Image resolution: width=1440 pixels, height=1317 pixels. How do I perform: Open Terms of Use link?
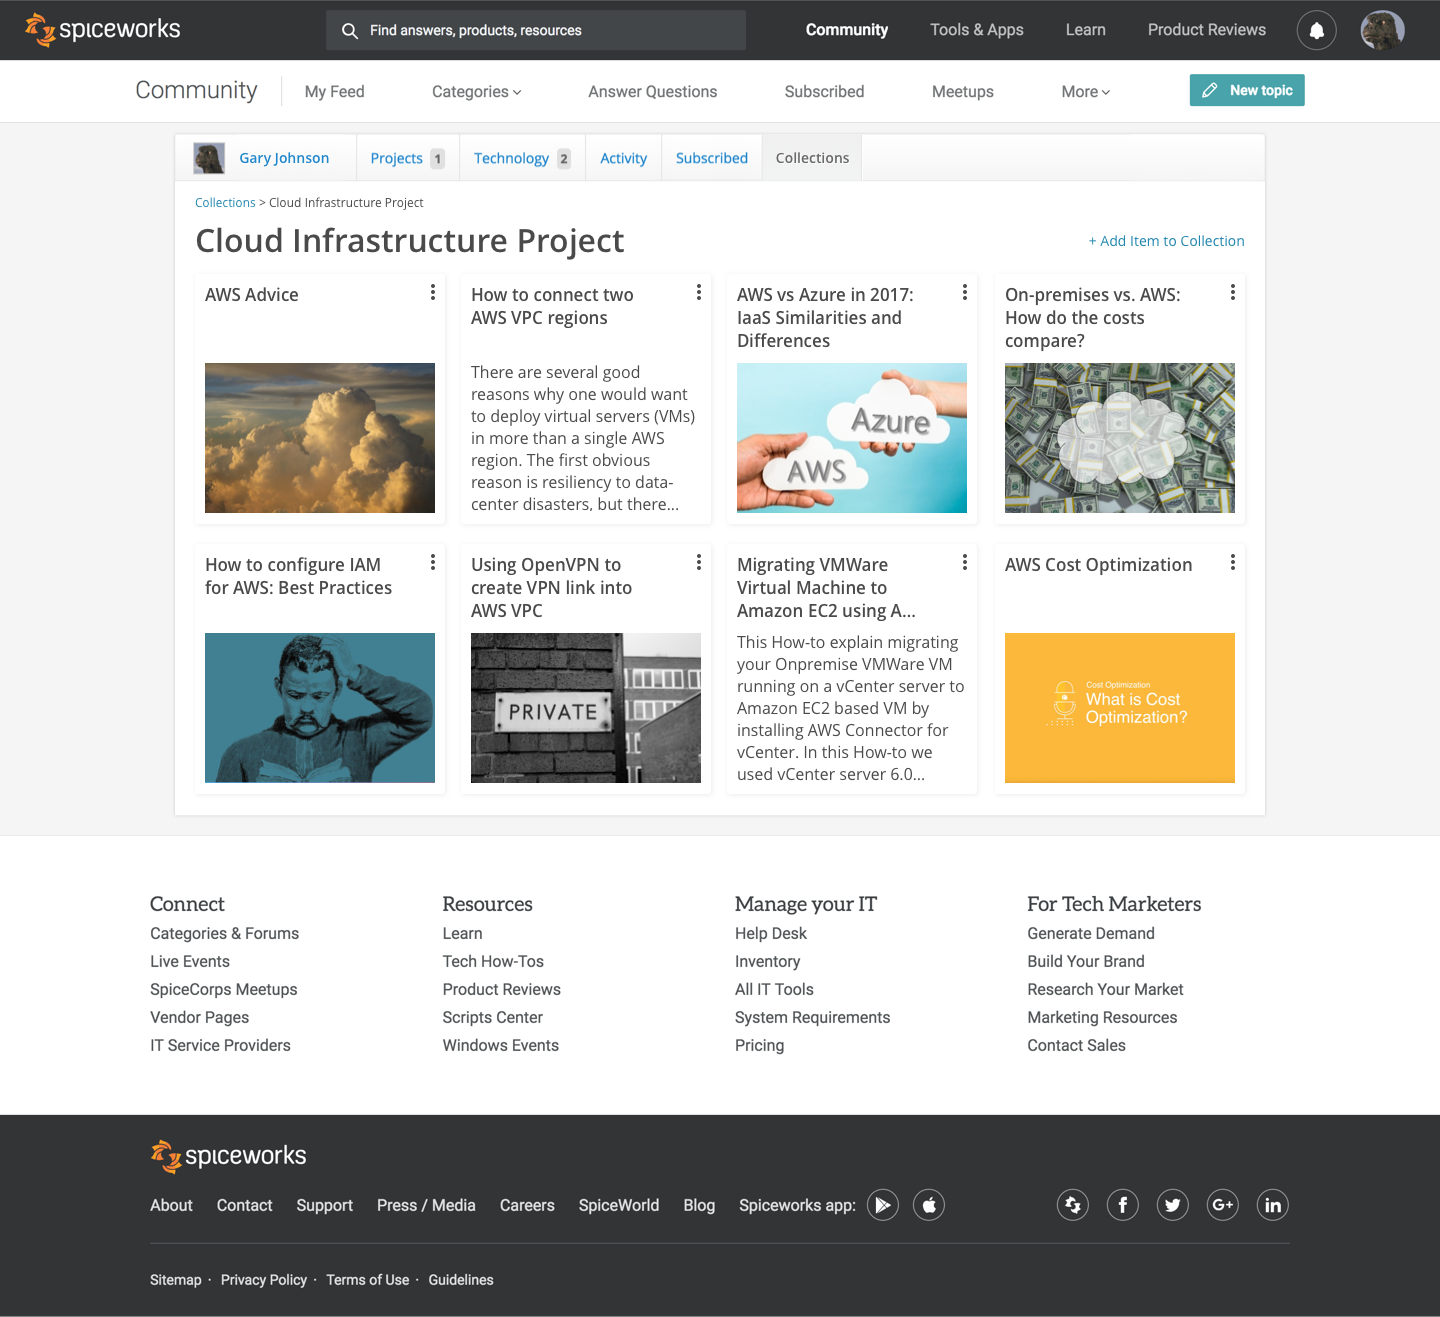(367, 1280)
